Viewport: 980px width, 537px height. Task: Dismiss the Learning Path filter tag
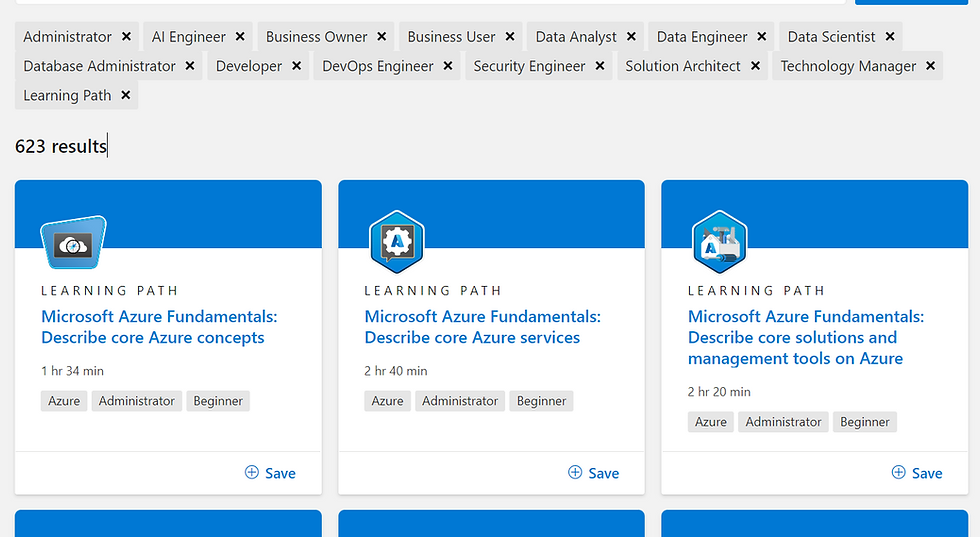(x=126, y=95)
